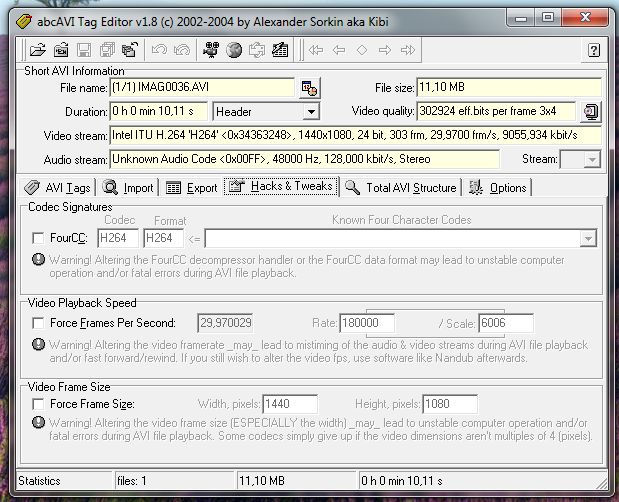Click the reload file icon with the curved arrow
Image resolution: width=619 pixels, height=502 pixels.
[x=129, y=50]
